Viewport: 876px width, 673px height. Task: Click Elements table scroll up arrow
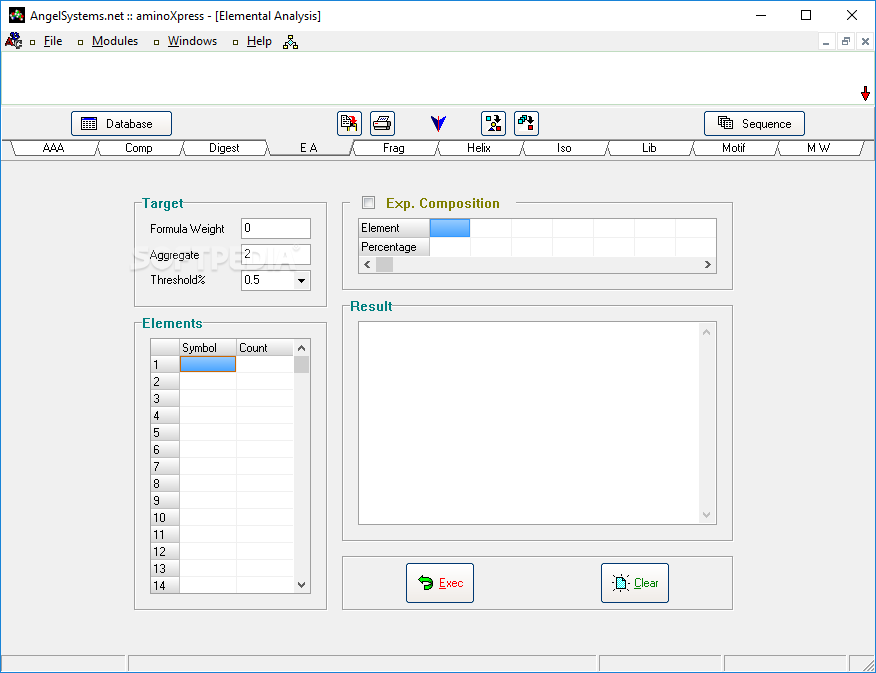point(302,348)
